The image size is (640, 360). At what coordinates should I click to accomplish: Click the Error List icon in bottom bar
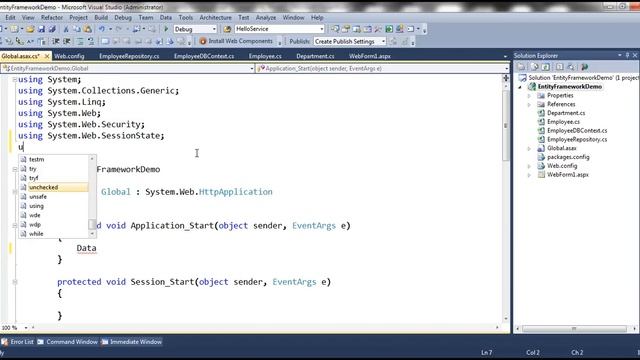[x=4, y=342]
